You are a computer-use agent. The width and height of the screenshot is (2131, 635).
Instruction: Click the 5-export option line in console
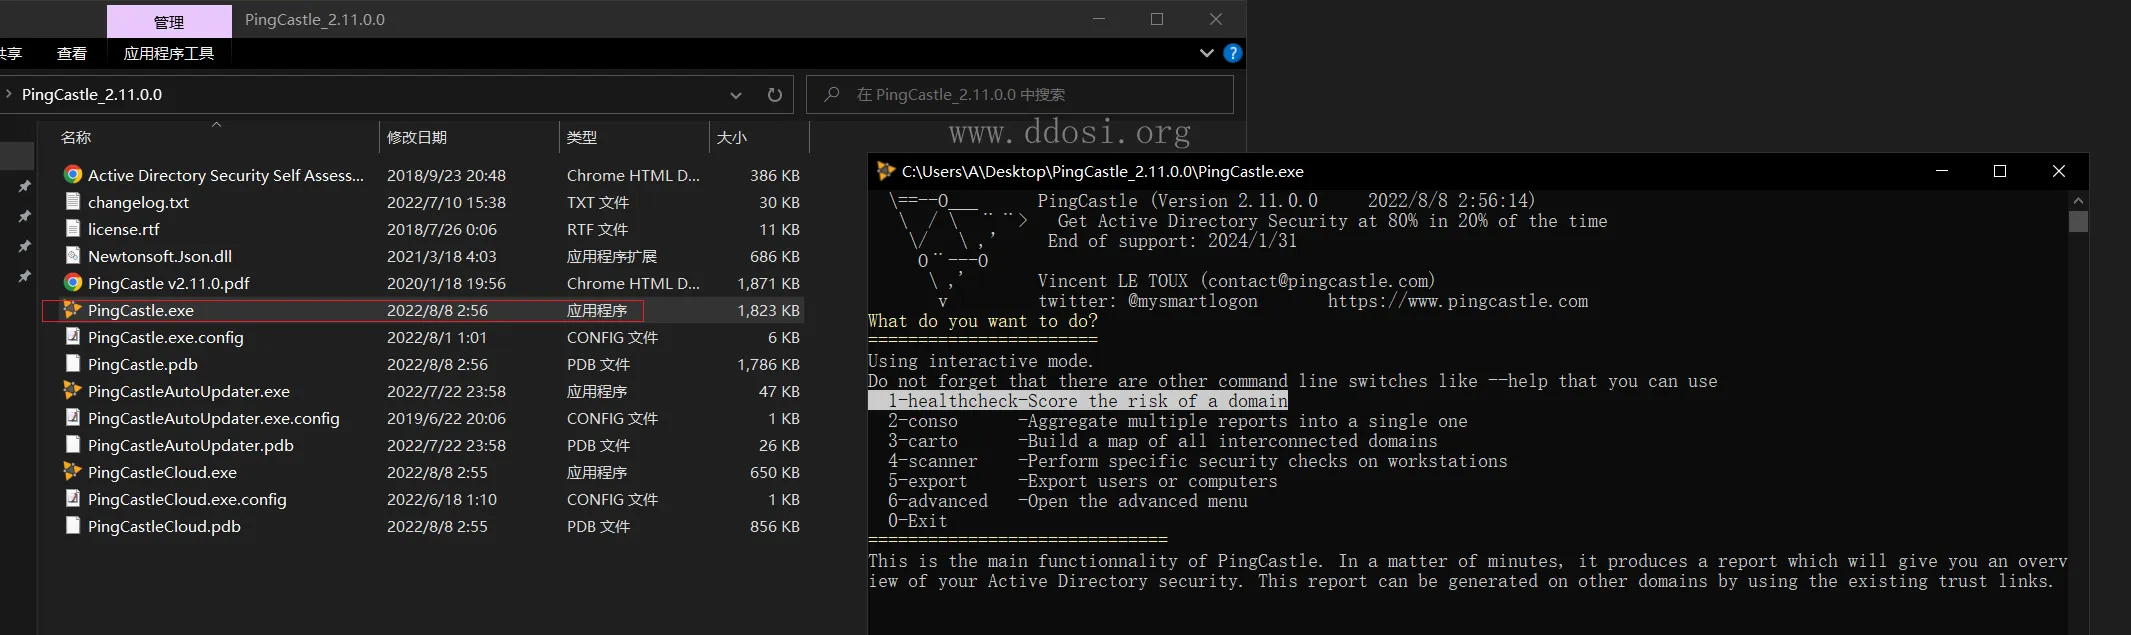[x=1083, y=481]
